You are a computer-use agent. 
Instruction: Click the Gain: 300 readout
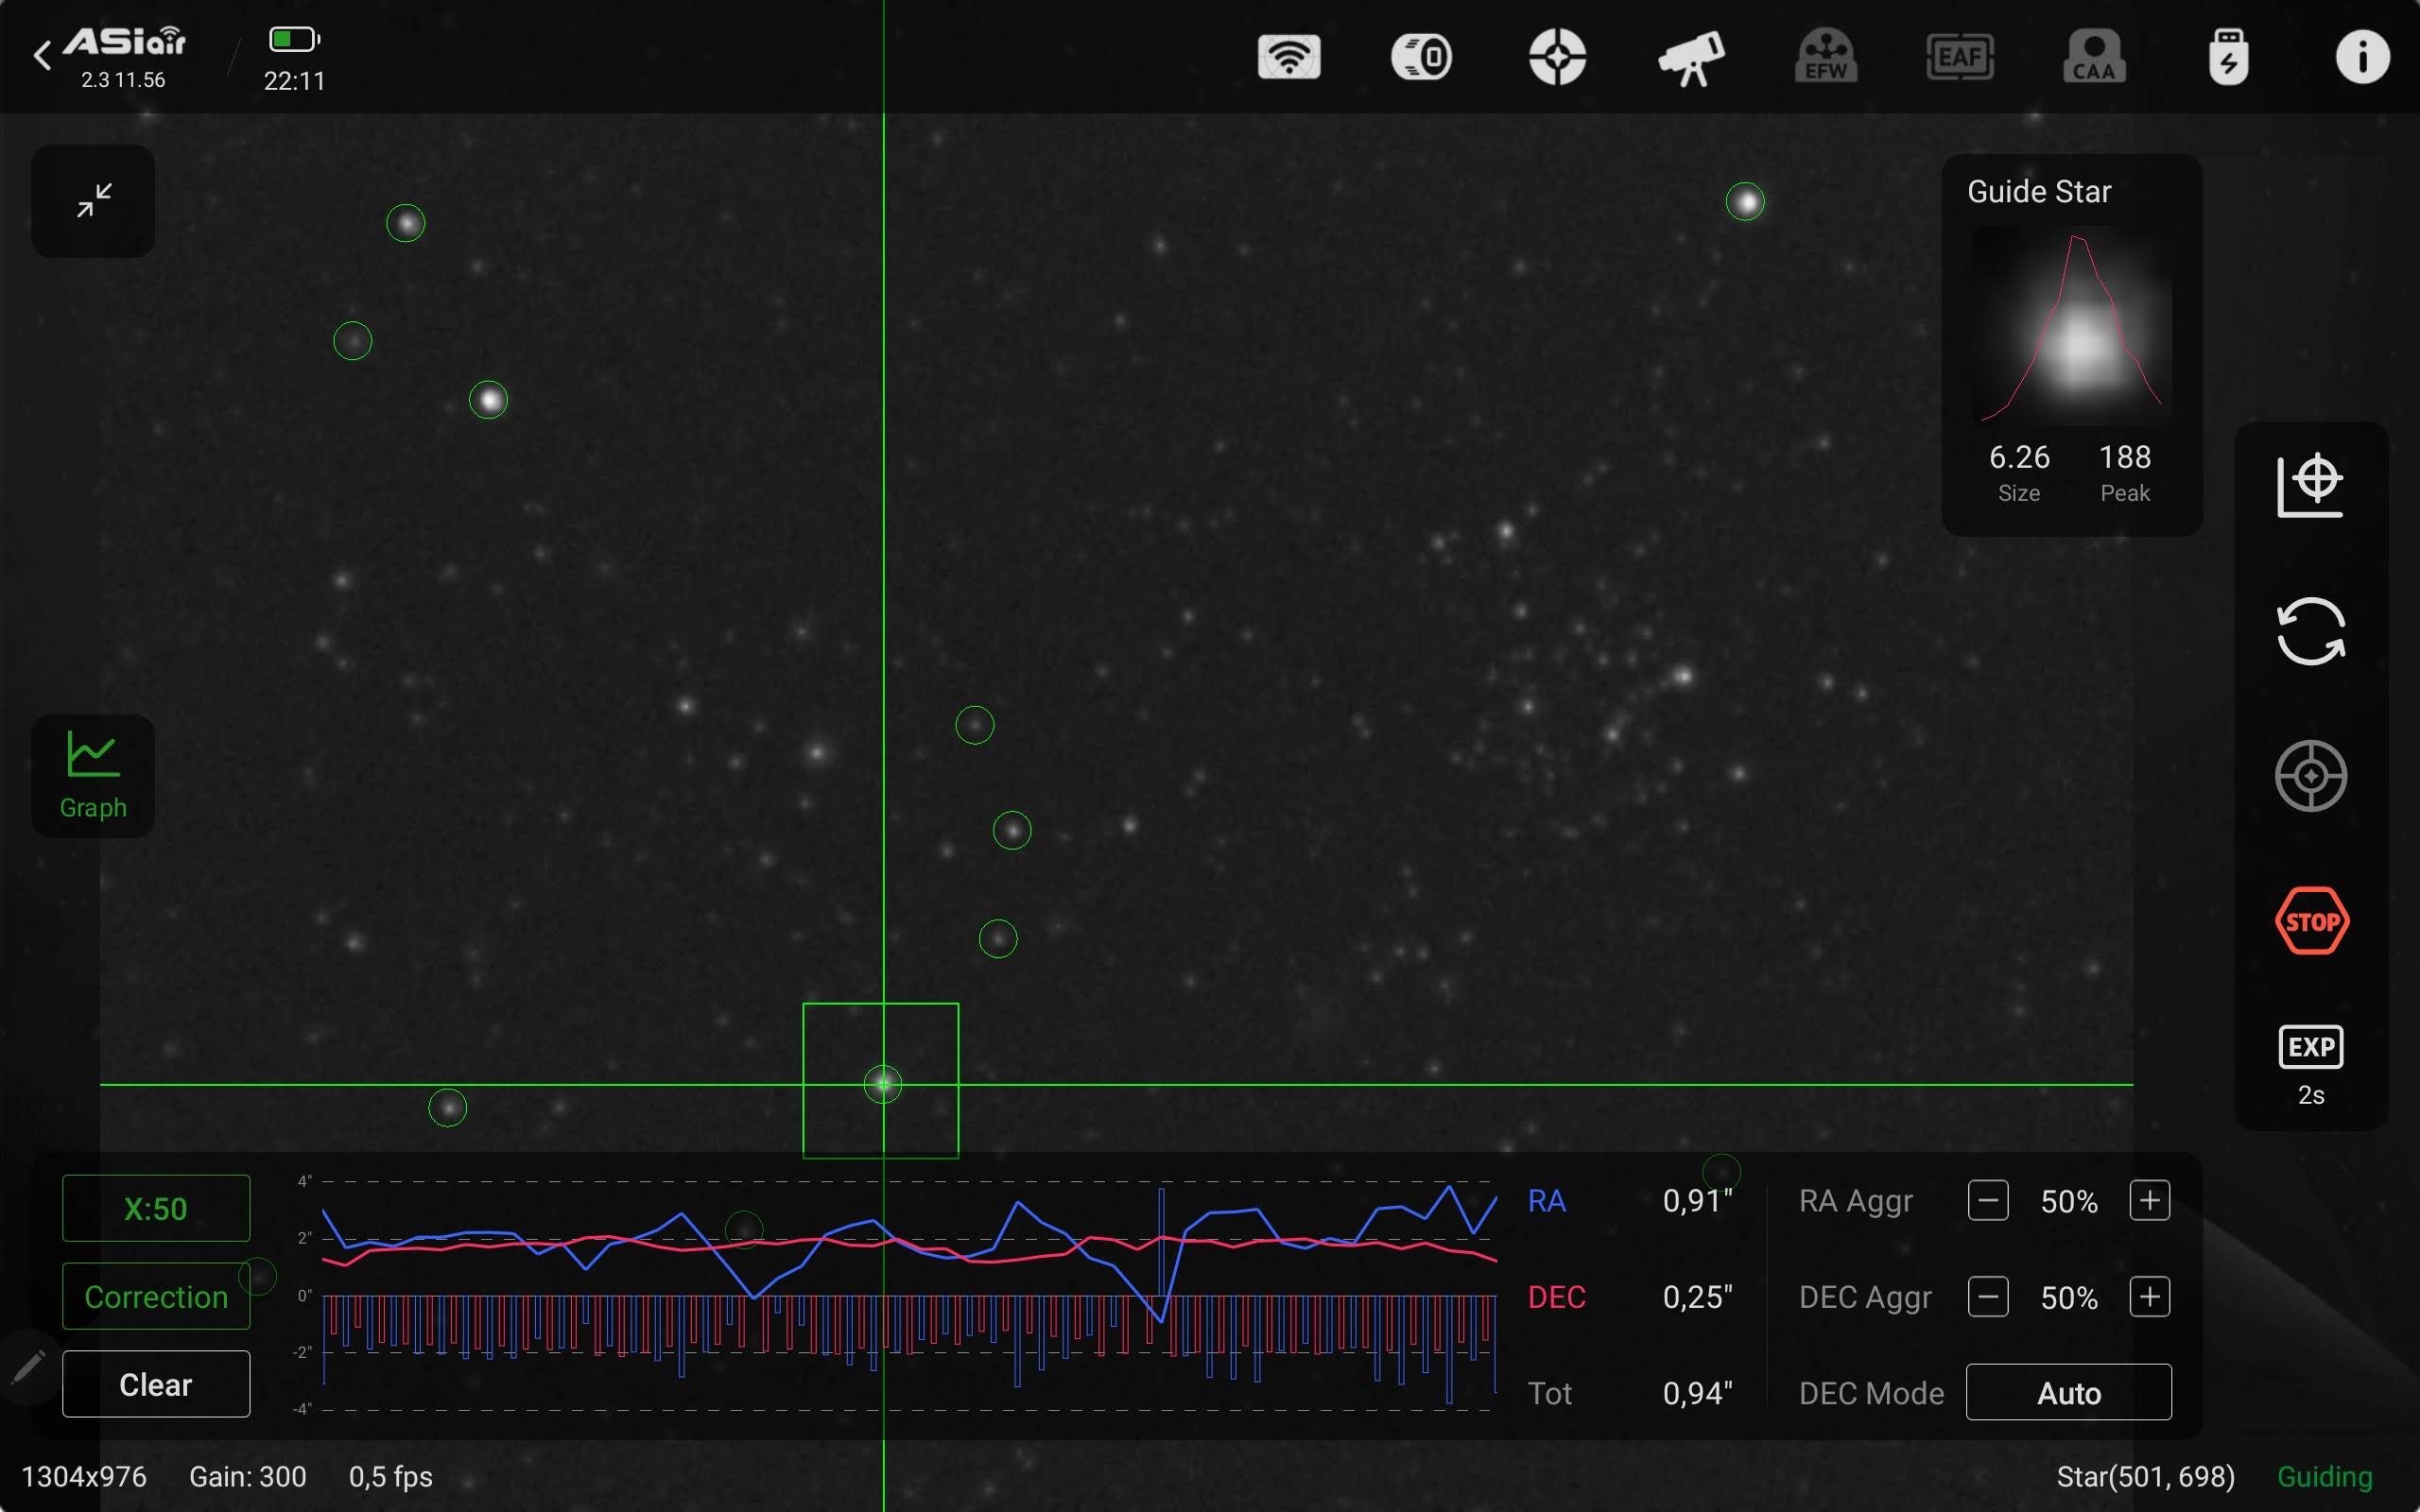tap(248, 1476)
